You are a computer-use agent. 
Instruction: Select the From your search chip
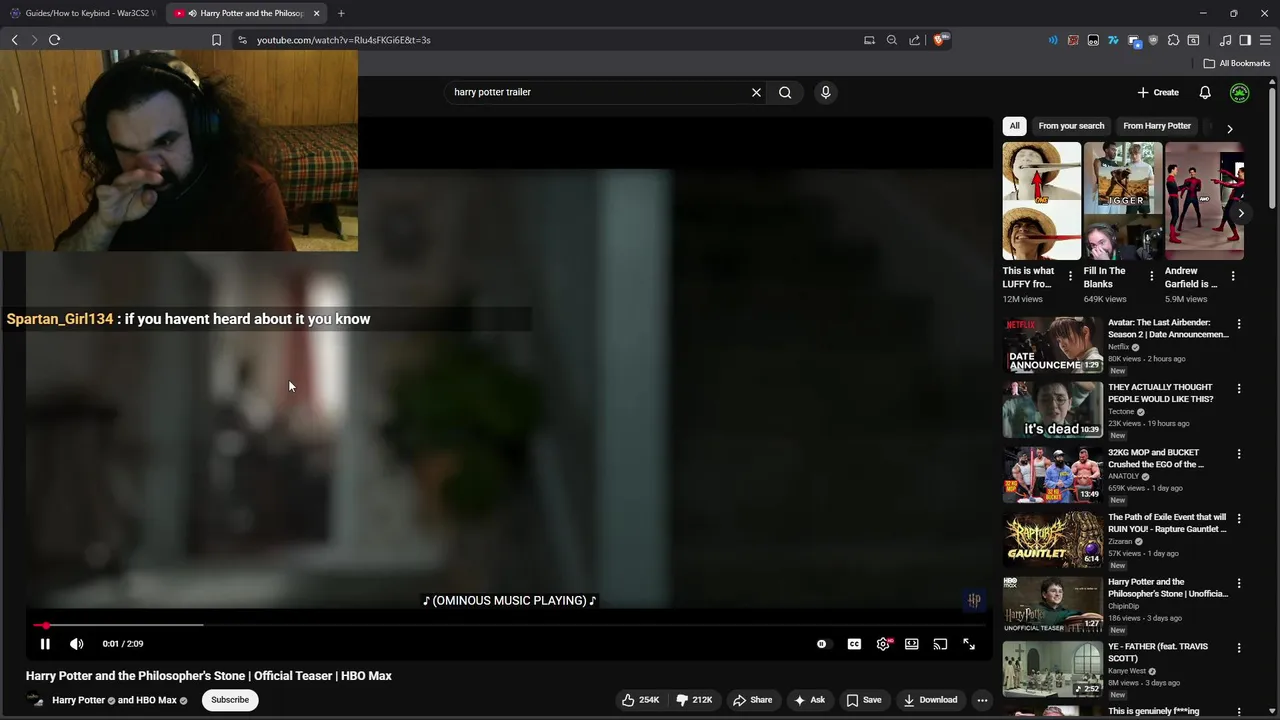coord(1071,126)
